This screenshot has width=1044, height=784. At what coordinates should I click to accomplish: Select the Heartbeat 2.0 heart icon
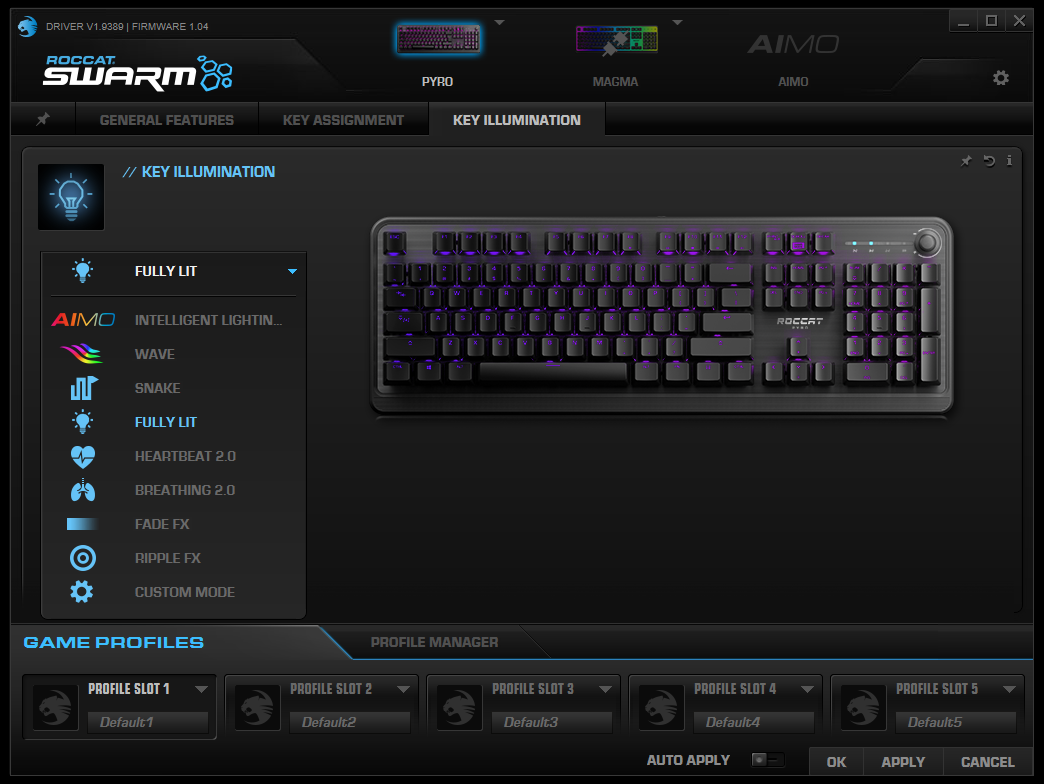(x=83, y=456)
